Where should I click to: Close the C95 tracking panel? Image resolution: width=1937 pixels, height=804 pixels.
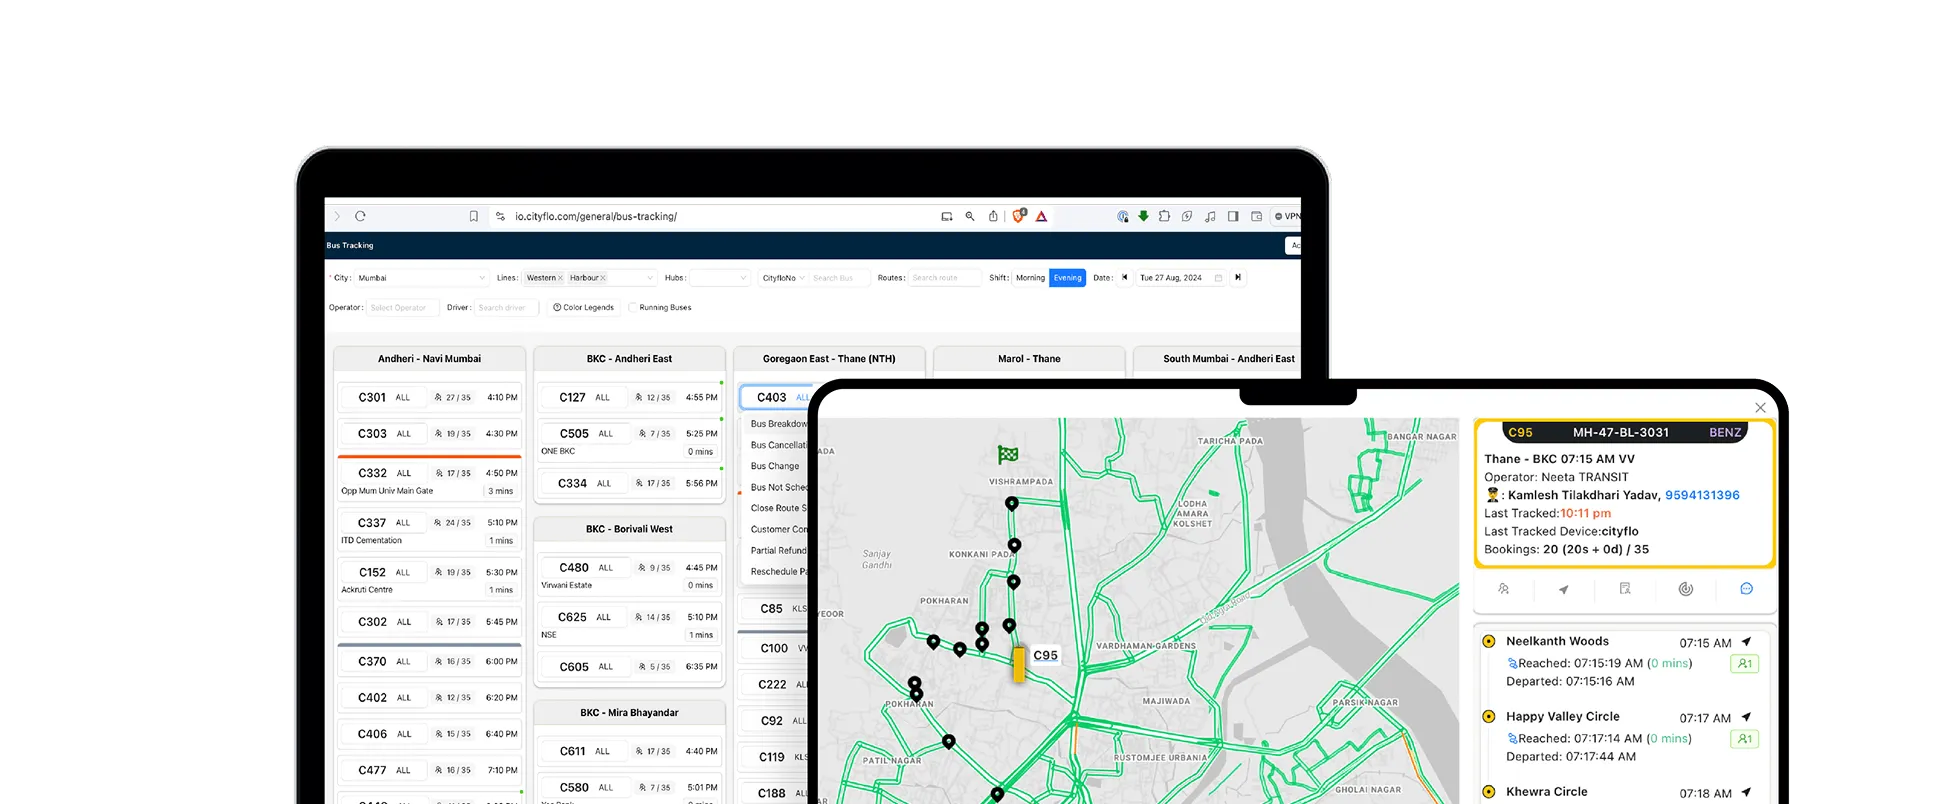coord(1760,407)
